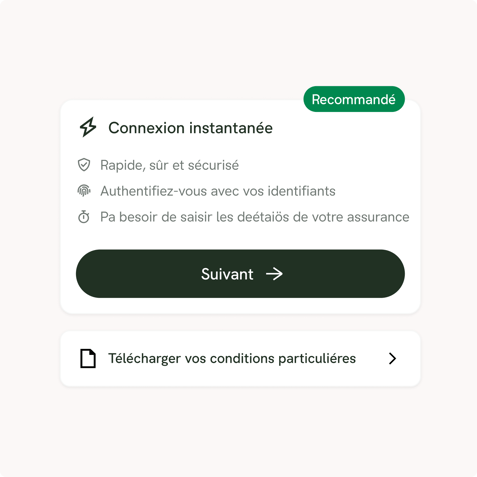Select the Suivant label text

(227, 274)
